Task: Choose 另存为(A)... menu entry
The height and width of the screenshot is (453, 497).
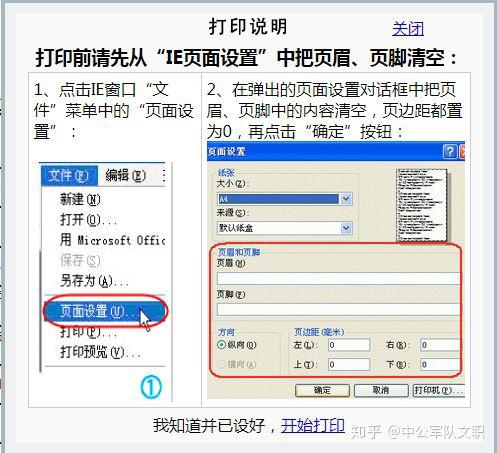Action: tap(94, 281)
